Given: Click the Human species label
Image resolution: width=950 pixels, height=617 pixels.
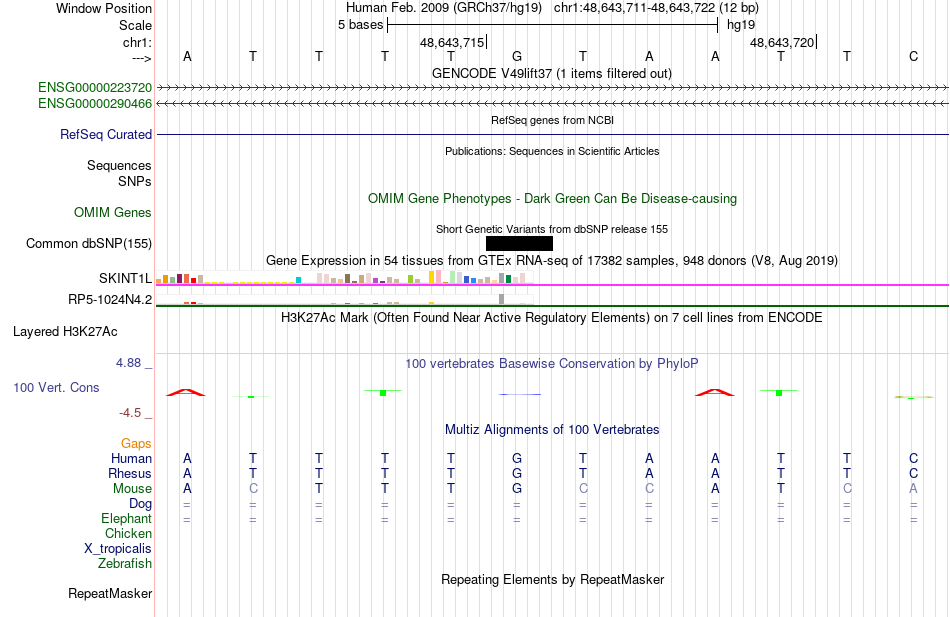Looking at the screenshot, I should [131, 458].
